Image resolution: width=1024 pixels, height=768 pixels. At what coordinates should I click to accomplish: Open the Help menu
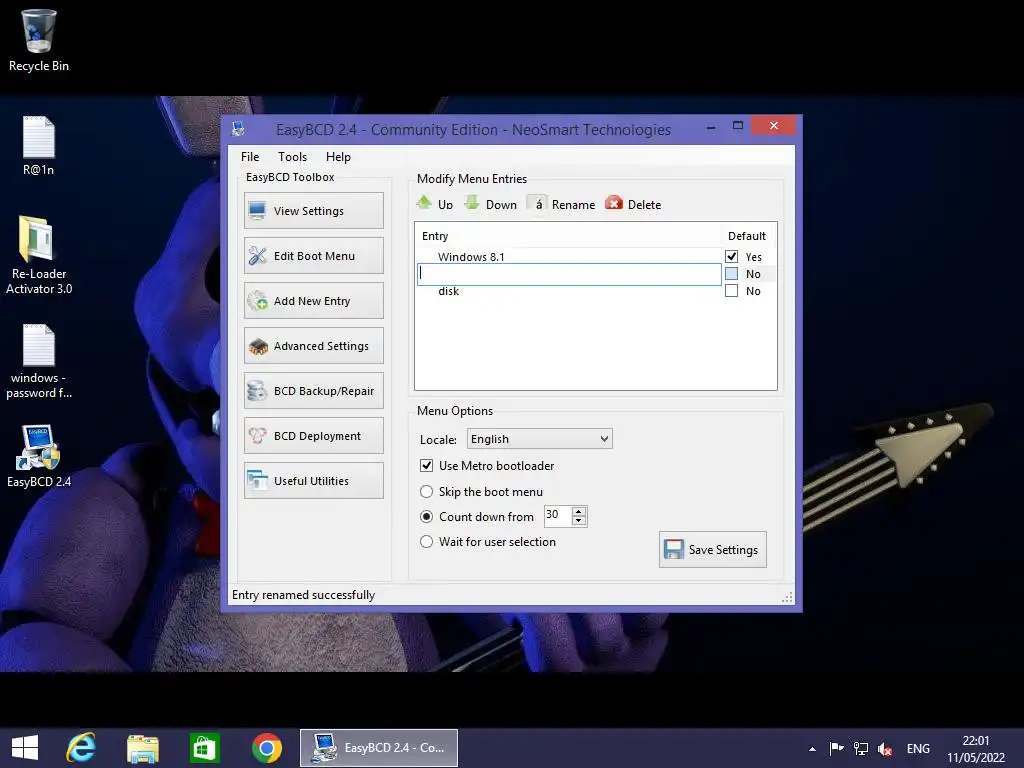[338, 157]
